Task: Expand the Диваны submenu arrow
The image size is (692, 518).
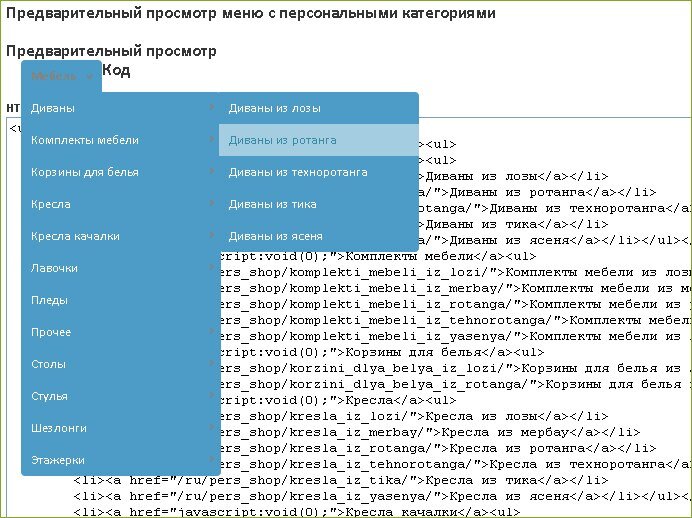Action: (211, 108)
